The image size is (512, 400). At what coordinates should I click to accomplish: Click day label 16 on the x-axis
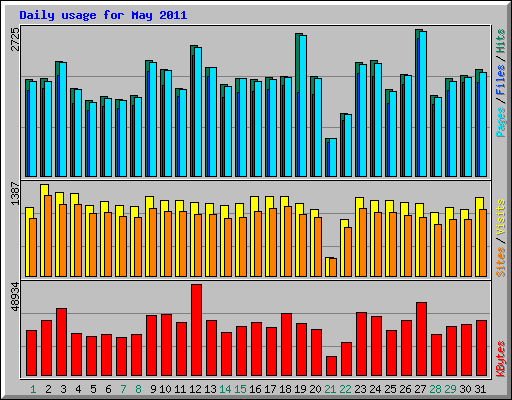click(x=255, y=389)
